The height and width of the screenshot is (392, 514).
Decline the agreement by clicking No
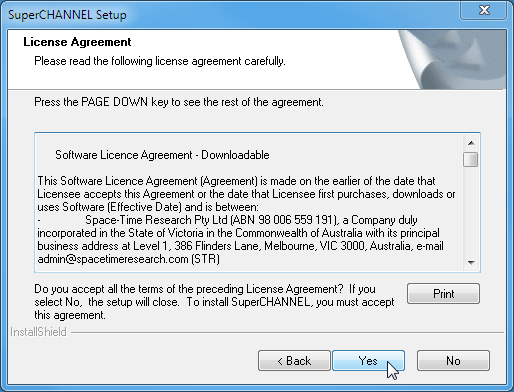[453, 360]
